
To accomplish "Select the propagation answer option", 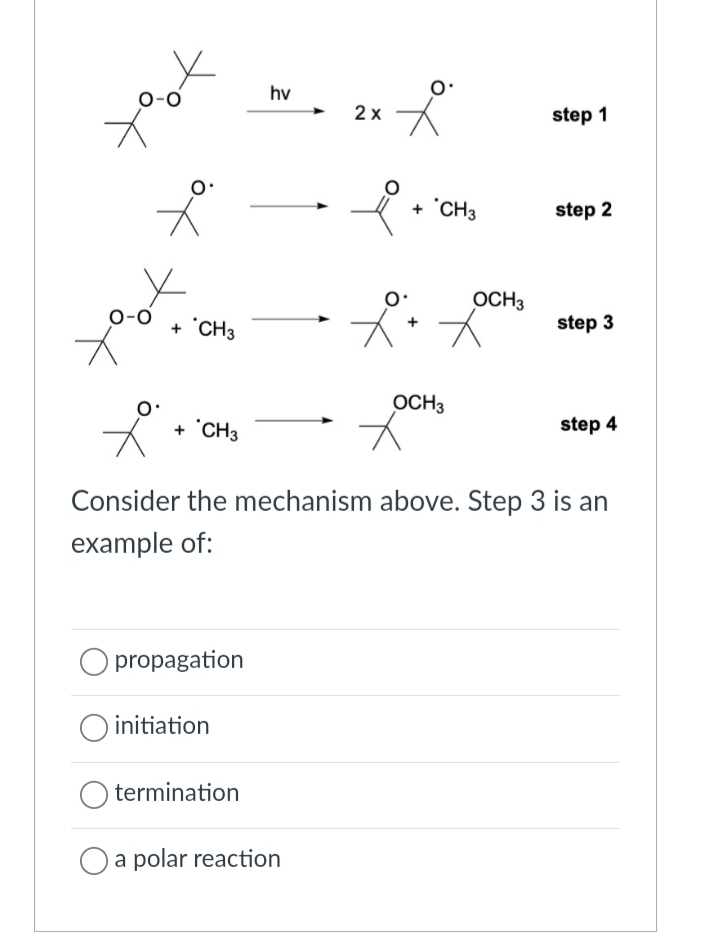I will pyautogui.click(x=93, y=660).
